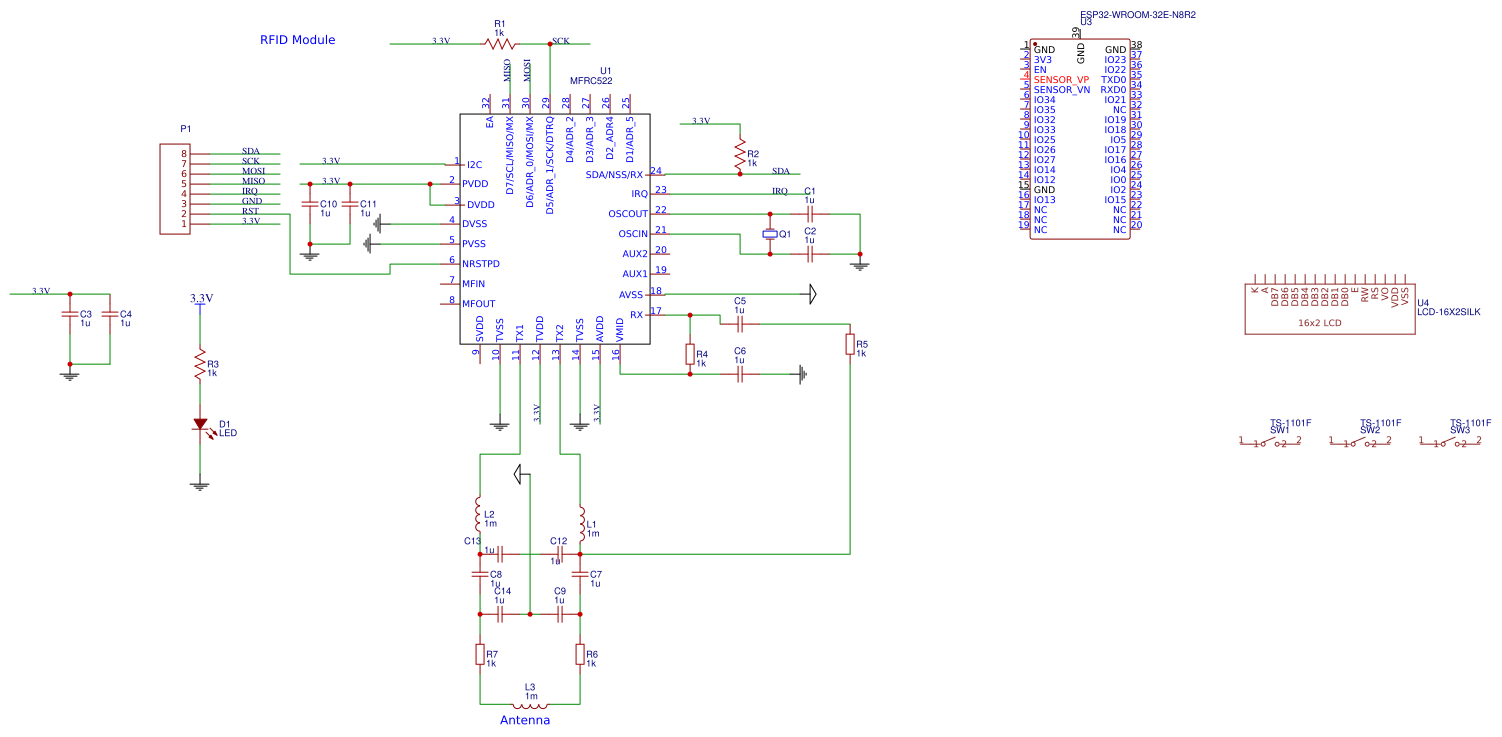Click the SW2 push button switch
This screenshot has height=737, width=1502.
1360,442
